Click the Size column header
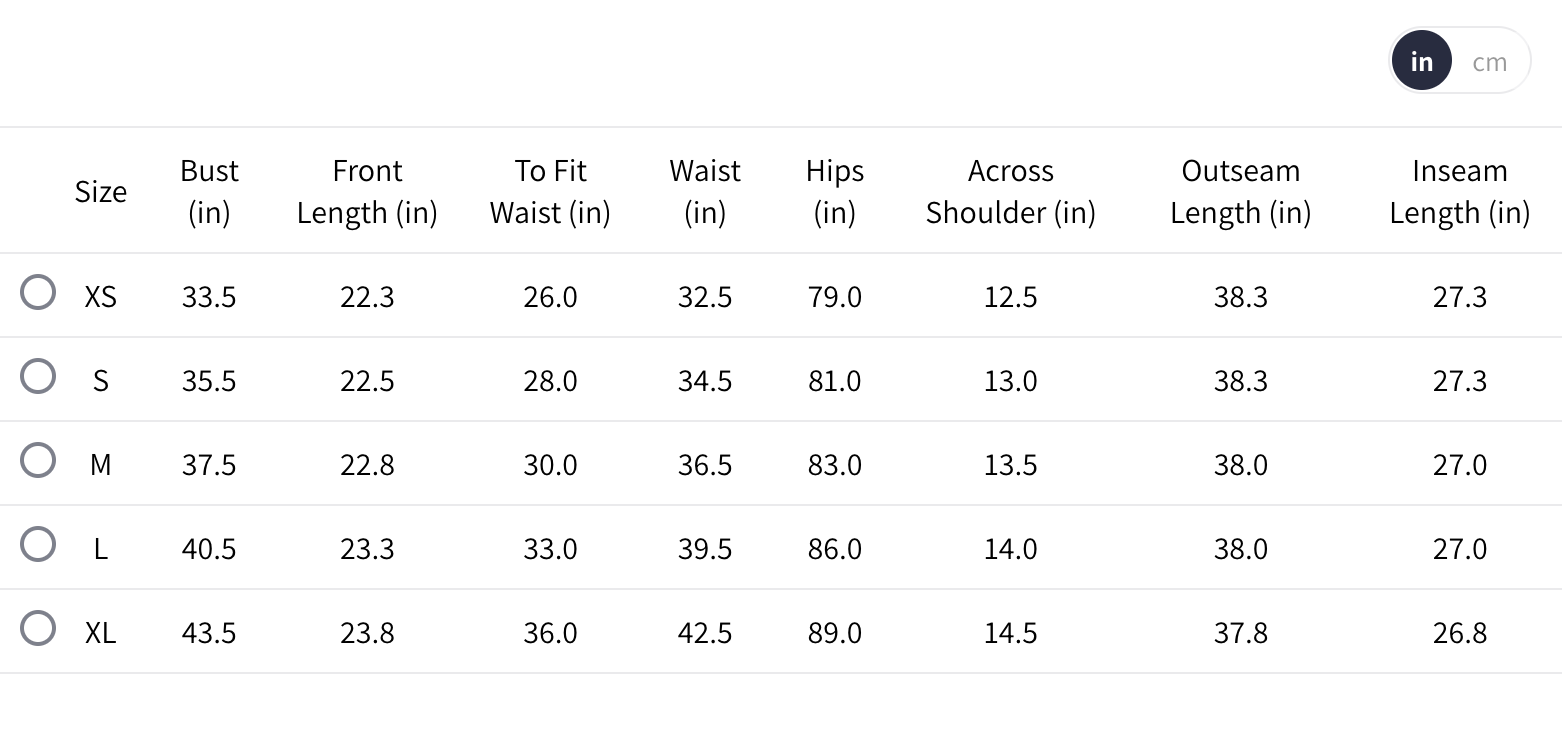Screen dimensions: 1562x750 (101, 191)
